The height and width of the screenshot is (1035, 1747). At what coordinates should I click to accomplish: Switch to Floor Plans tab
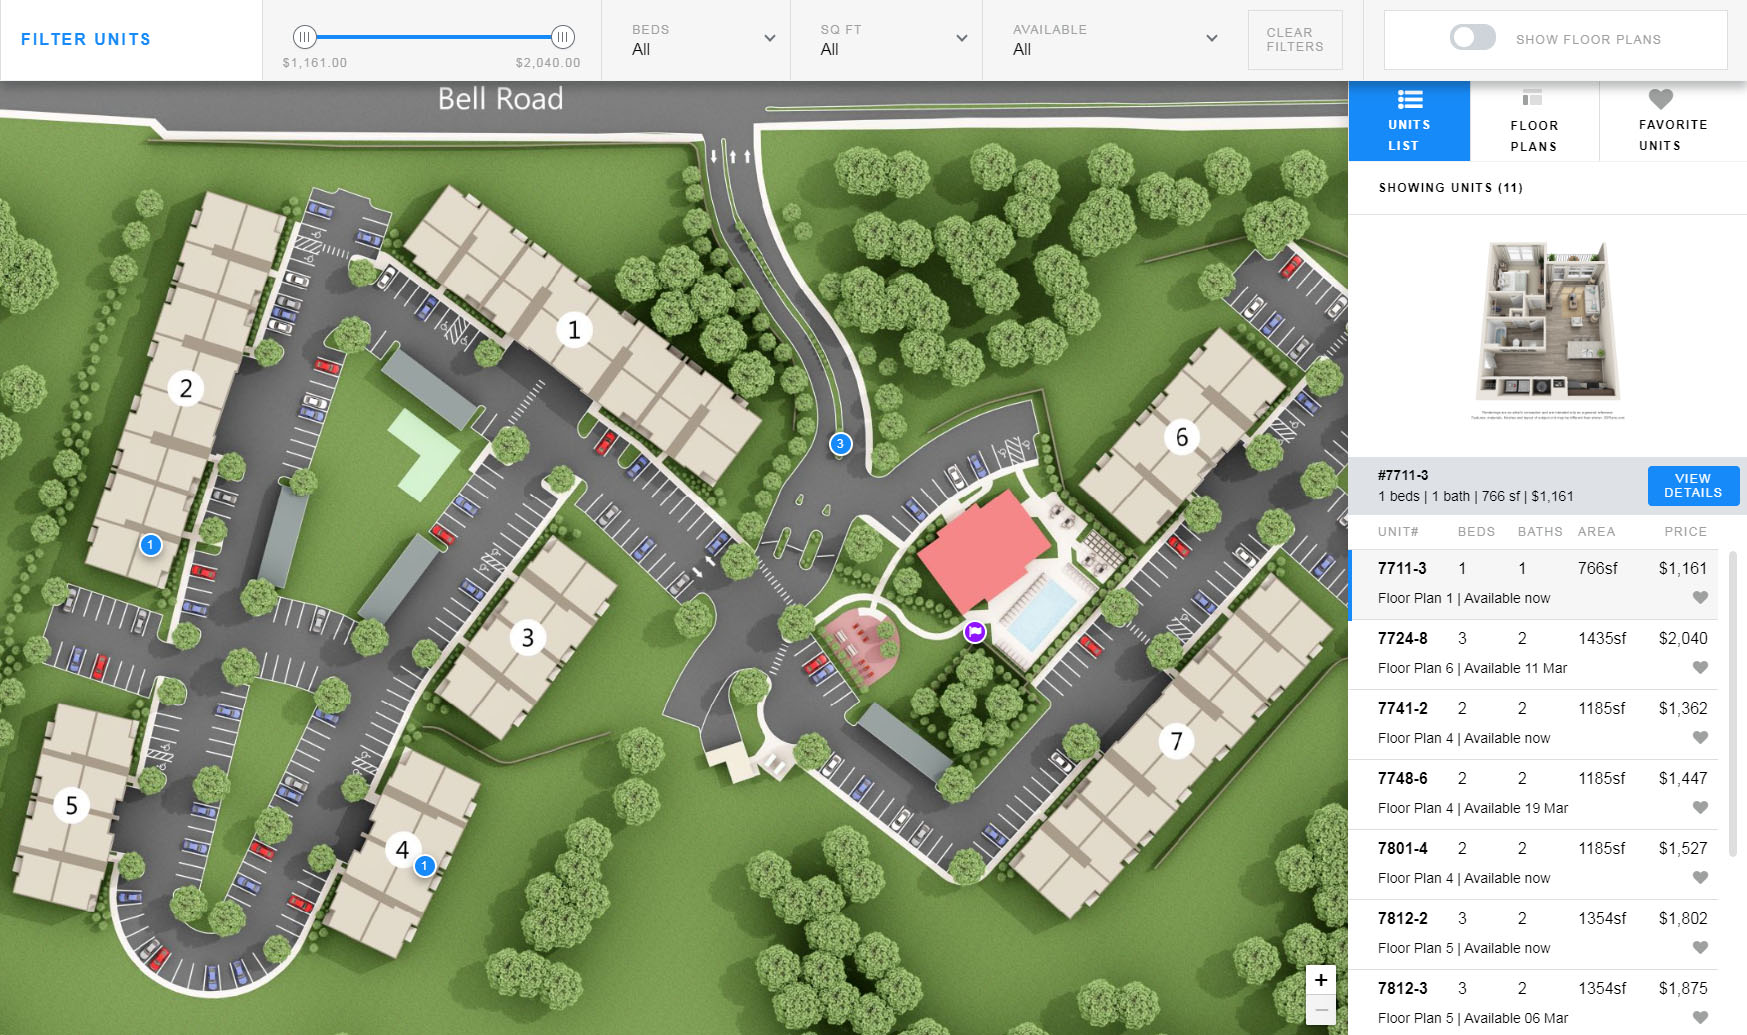[1534, 121]
